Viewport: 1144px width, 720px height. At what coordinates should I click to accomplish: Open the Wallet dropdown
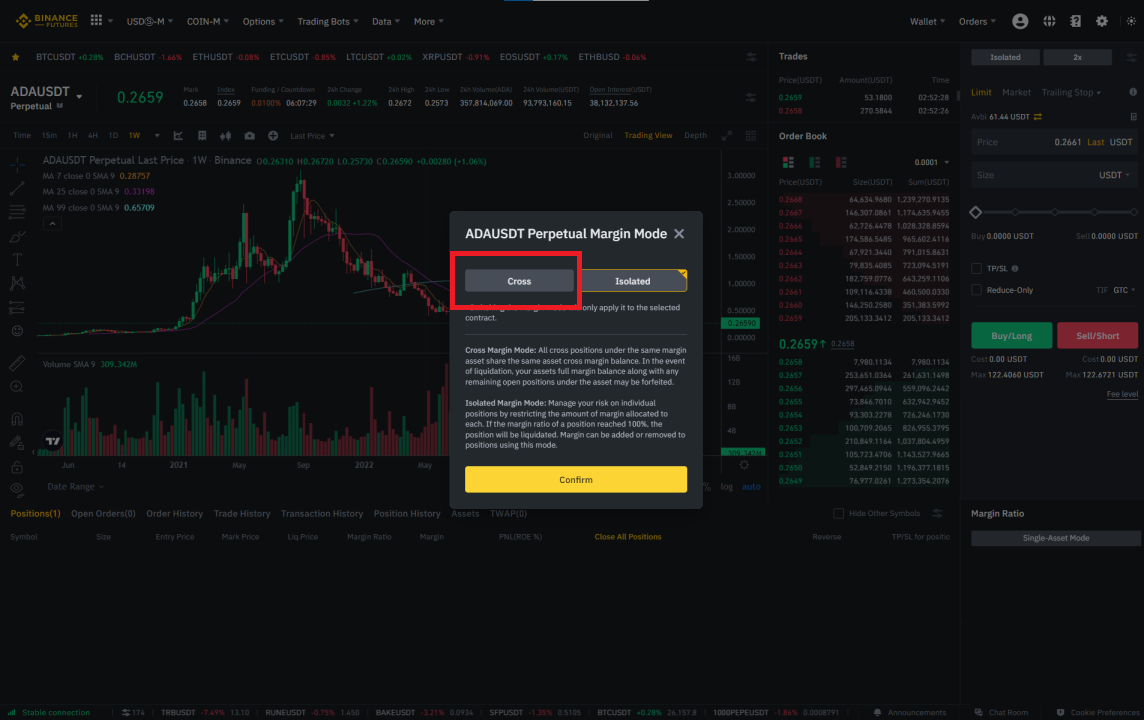click(x=927, y=21)
